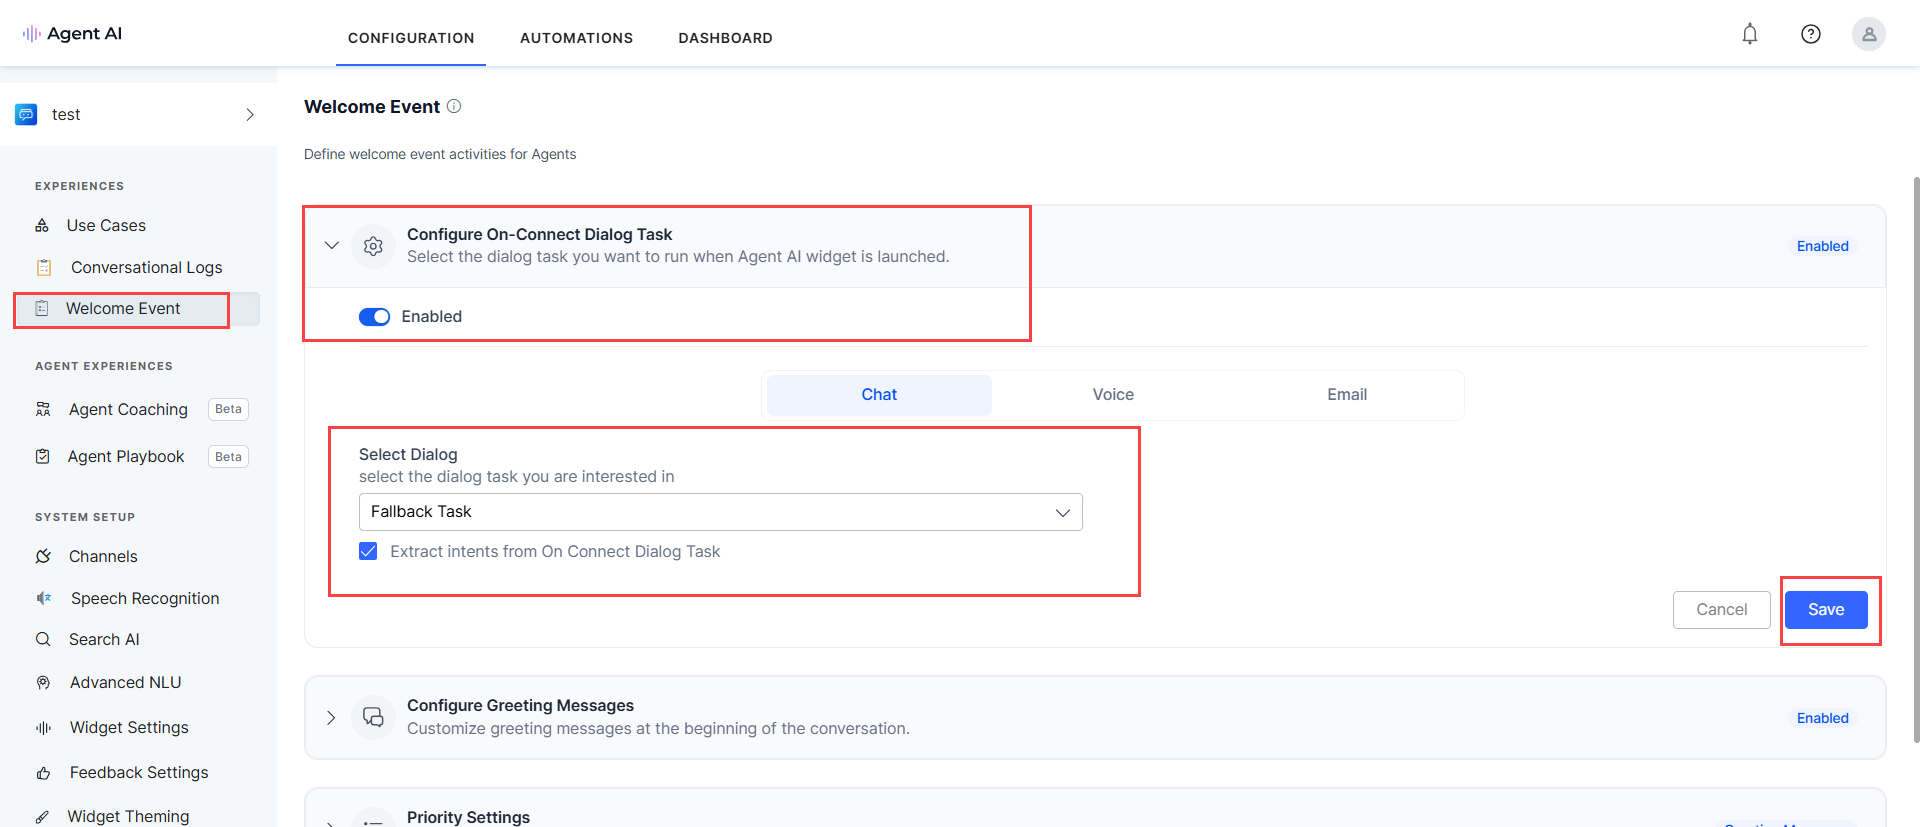Go to Feedback Settings
The width and height of the screenshot is (1920, 827).
coord(139,772)
